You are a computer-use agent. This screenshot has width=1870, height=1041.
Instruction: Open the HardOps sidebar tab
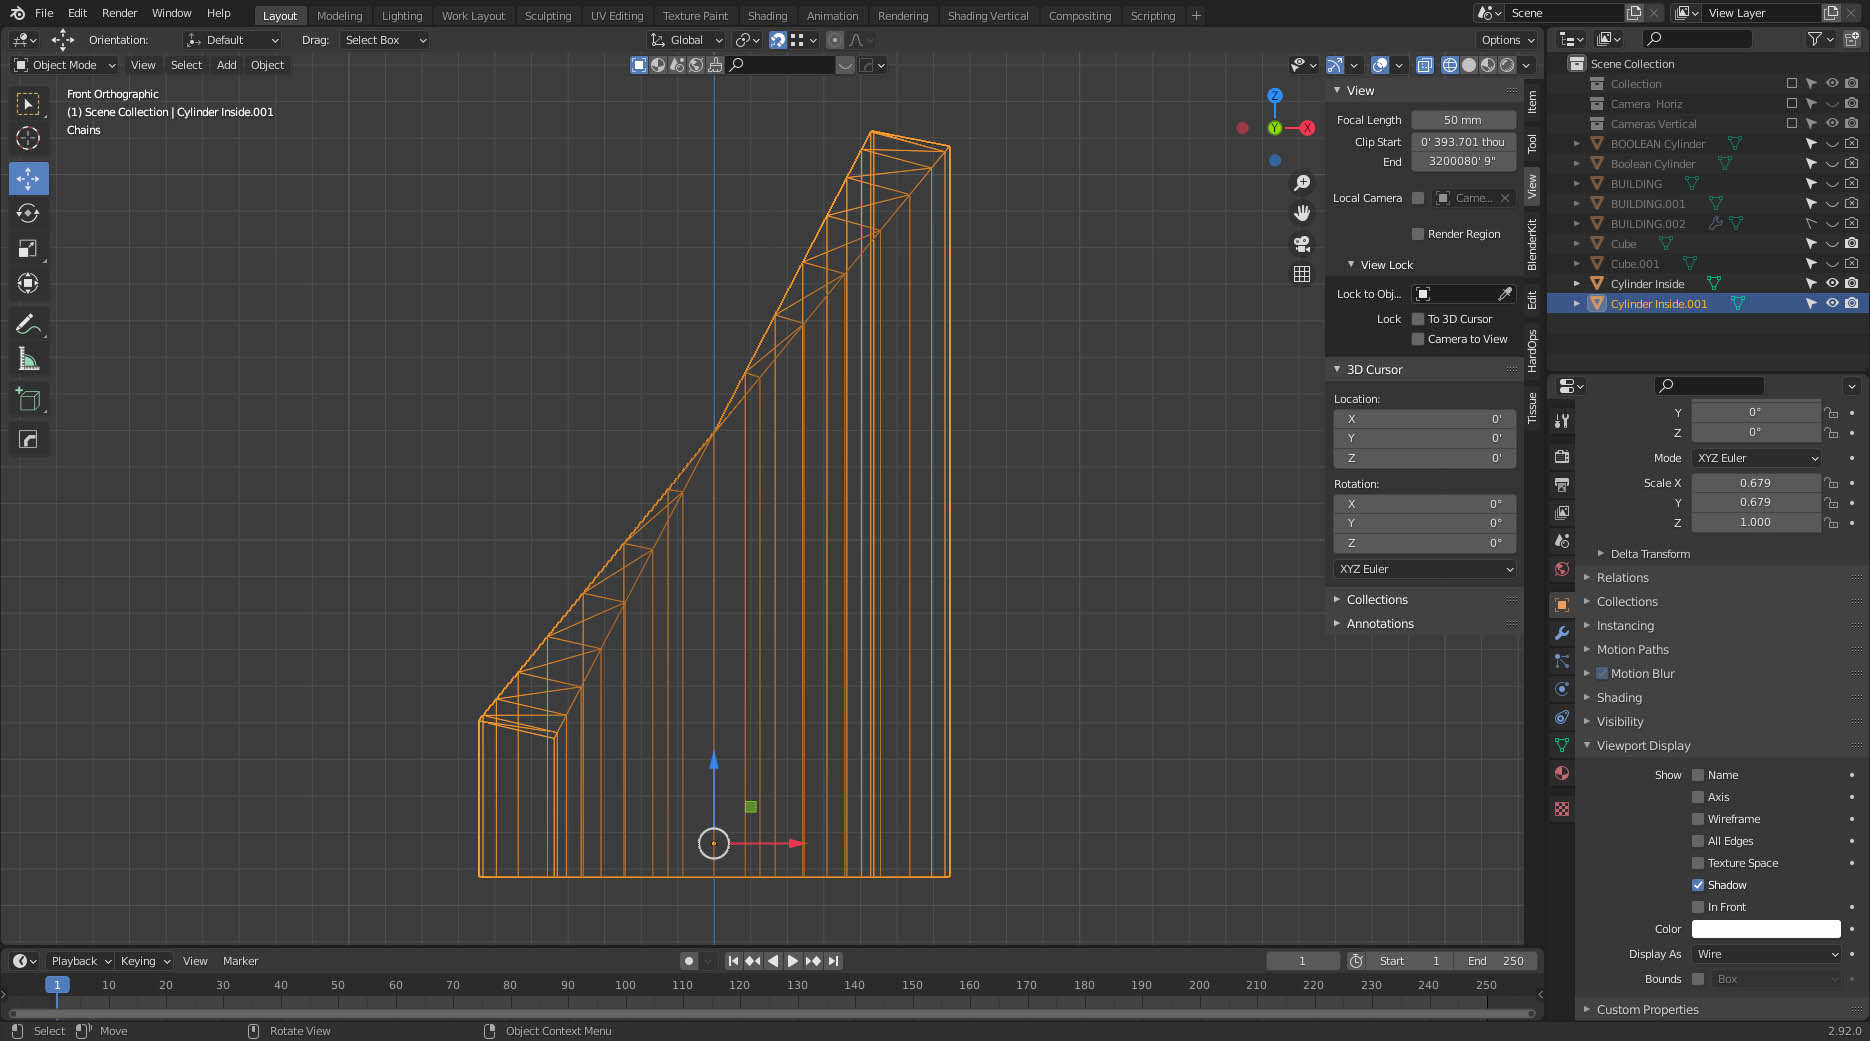coord(1532,351)
